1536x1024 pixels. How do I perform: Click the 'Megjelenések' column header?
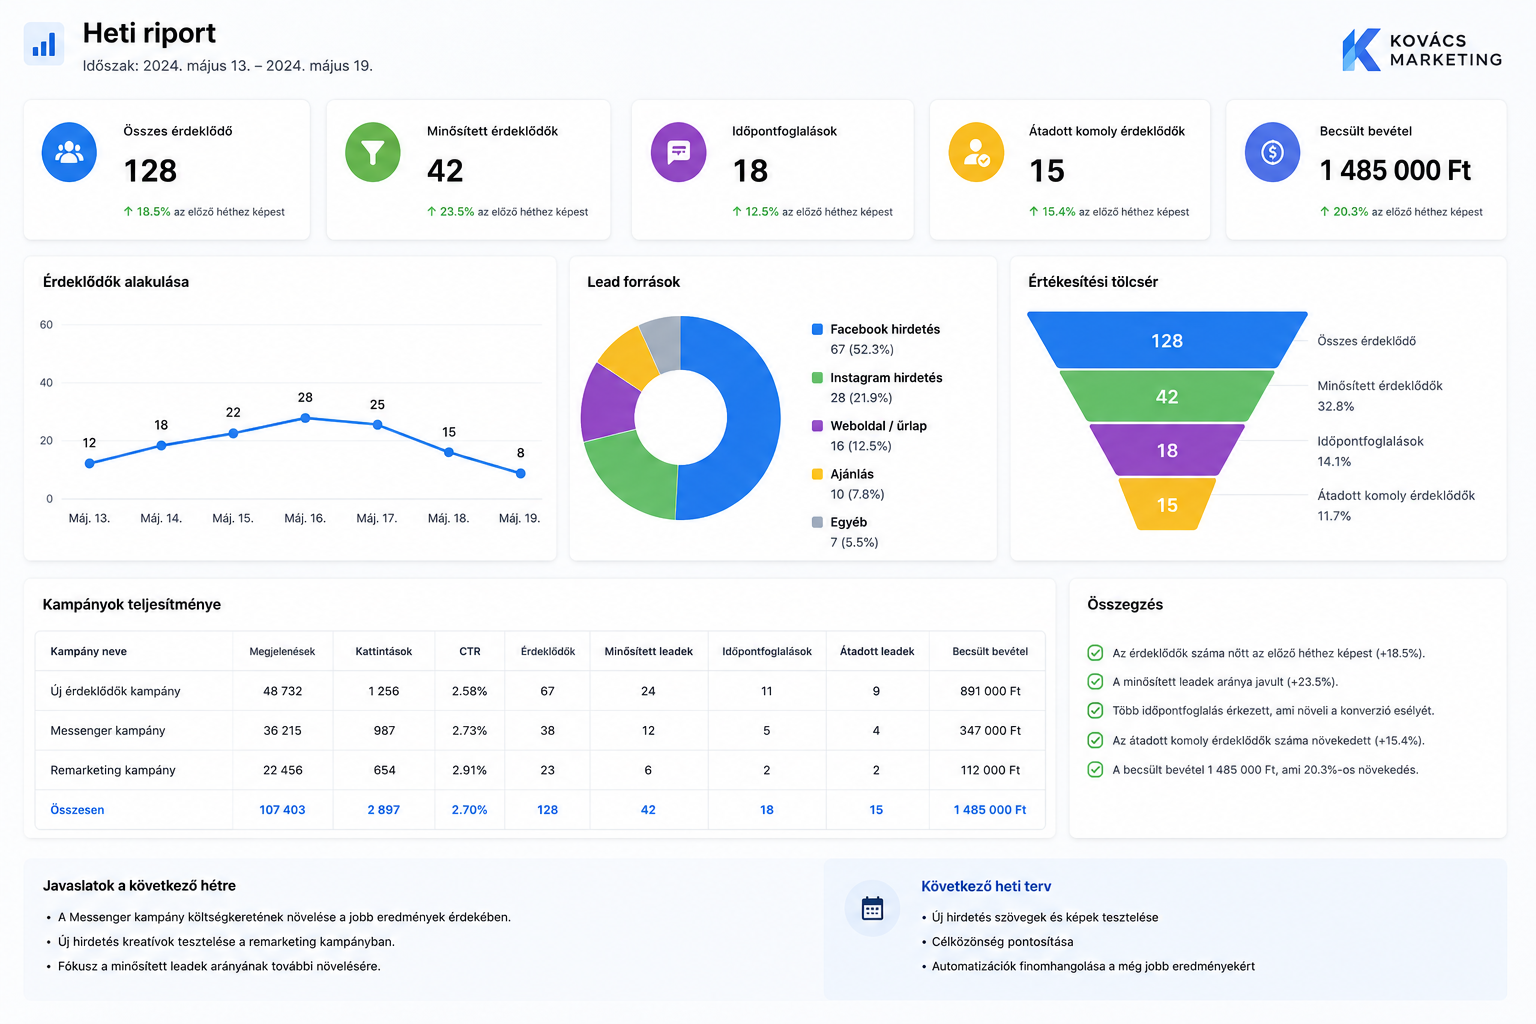pyautogui.click(x=282, y=652)
